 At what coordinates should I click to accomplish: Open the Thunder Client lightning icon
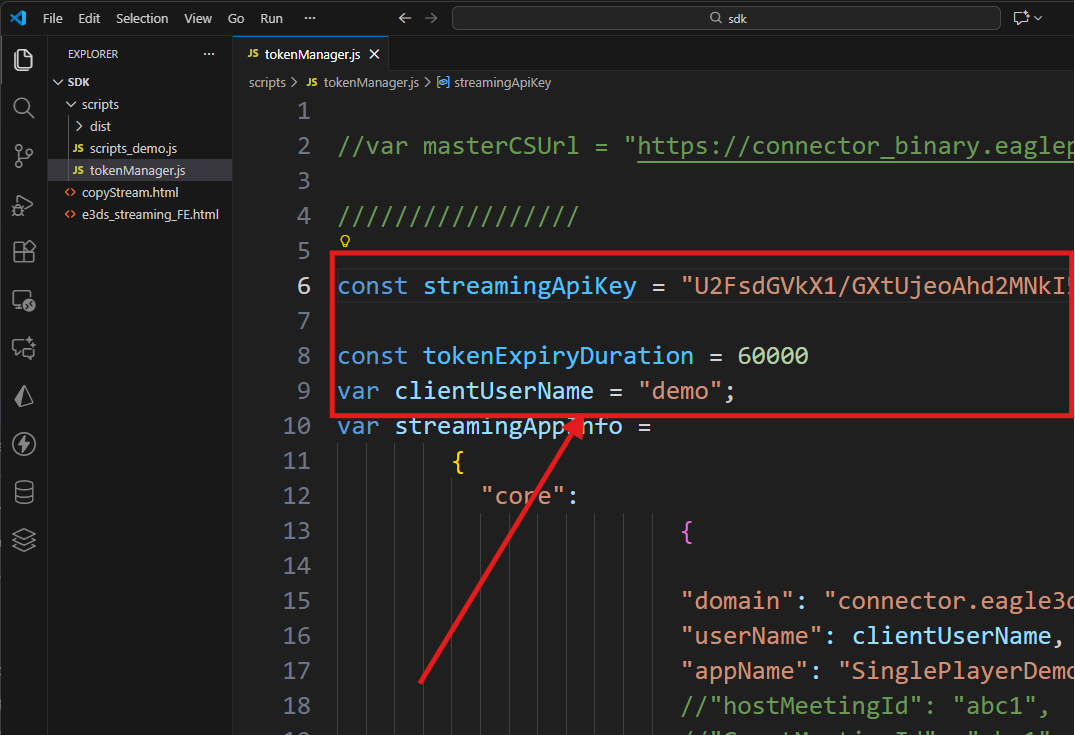point(24,444)
